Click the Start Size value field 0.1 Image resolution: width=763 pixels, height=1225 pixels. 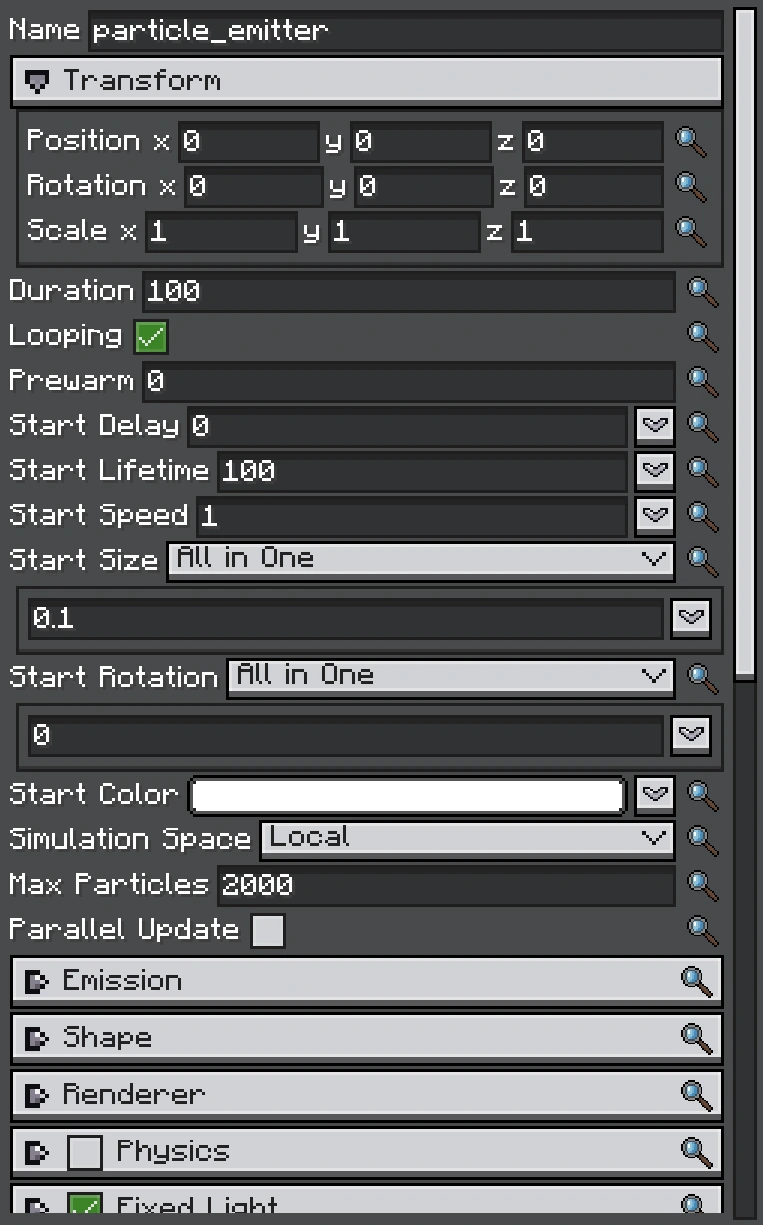tap(345, 619)
